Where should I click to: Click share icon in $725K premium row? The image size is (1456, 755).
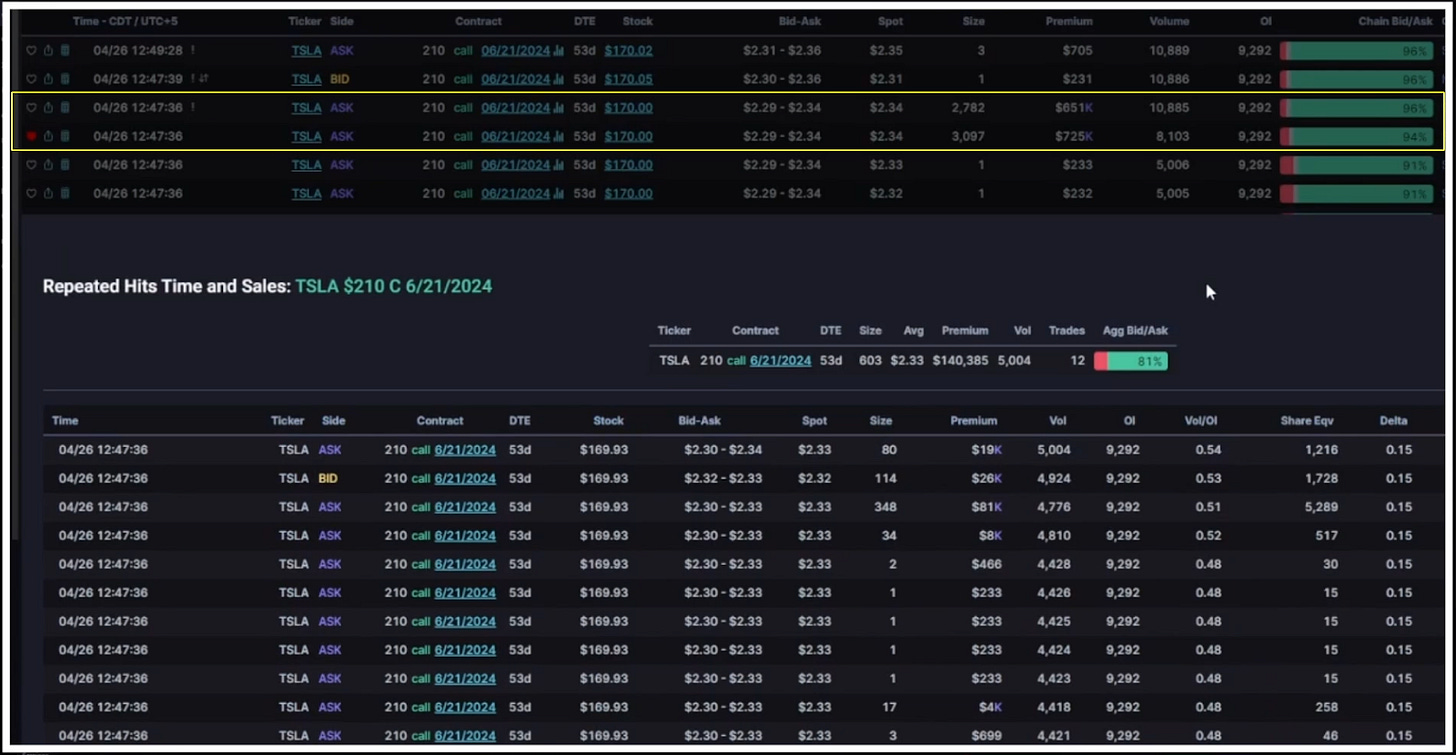click(x=48, y=136)
